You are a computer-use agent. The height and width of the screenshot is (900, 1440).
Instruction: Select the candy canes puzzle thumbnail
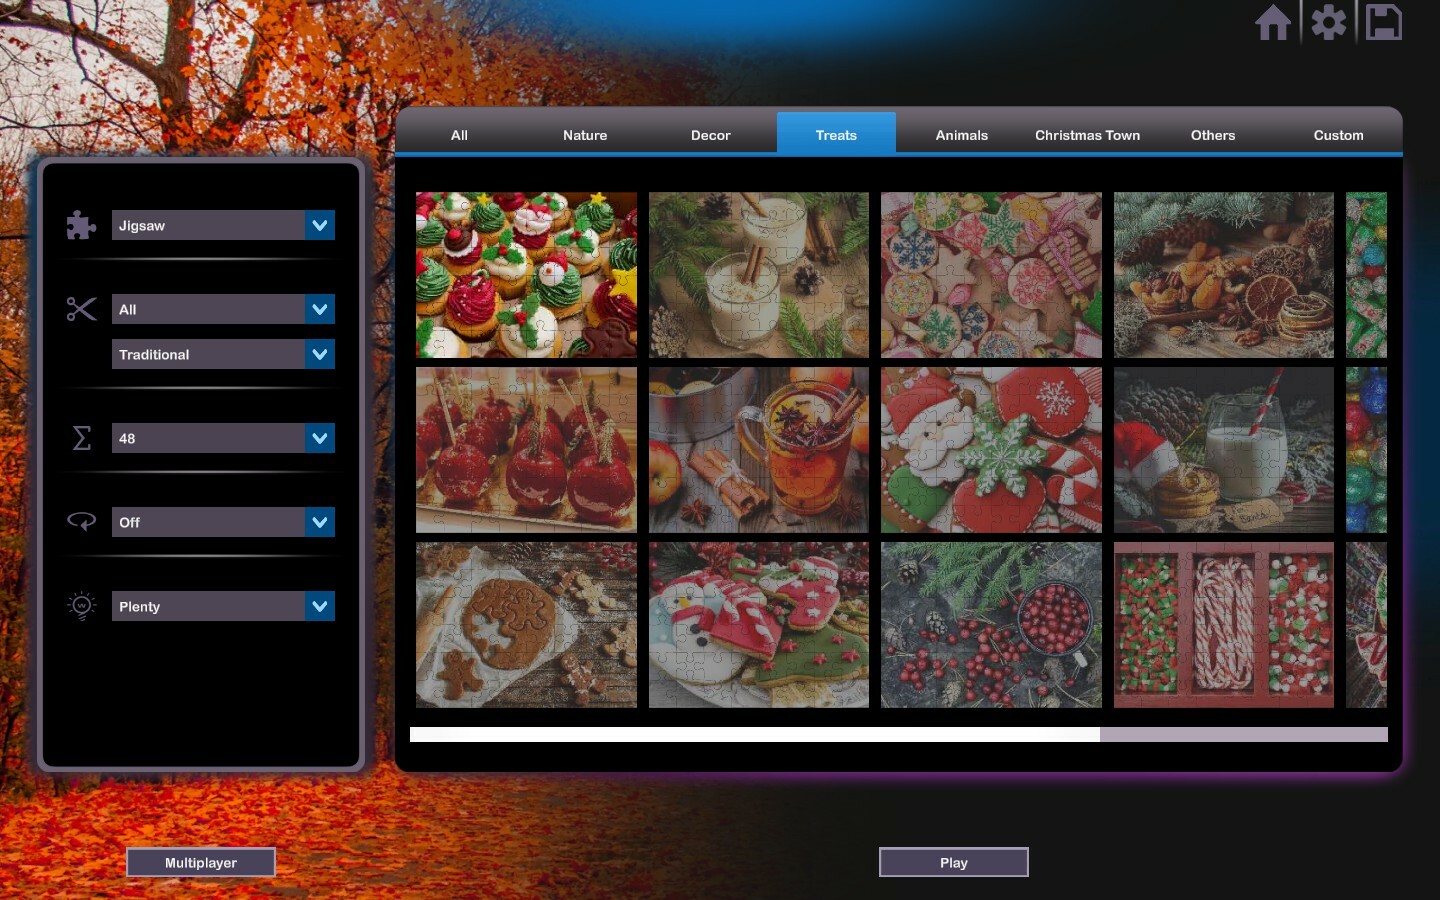pyautogui.click(x=1223, y=624)
